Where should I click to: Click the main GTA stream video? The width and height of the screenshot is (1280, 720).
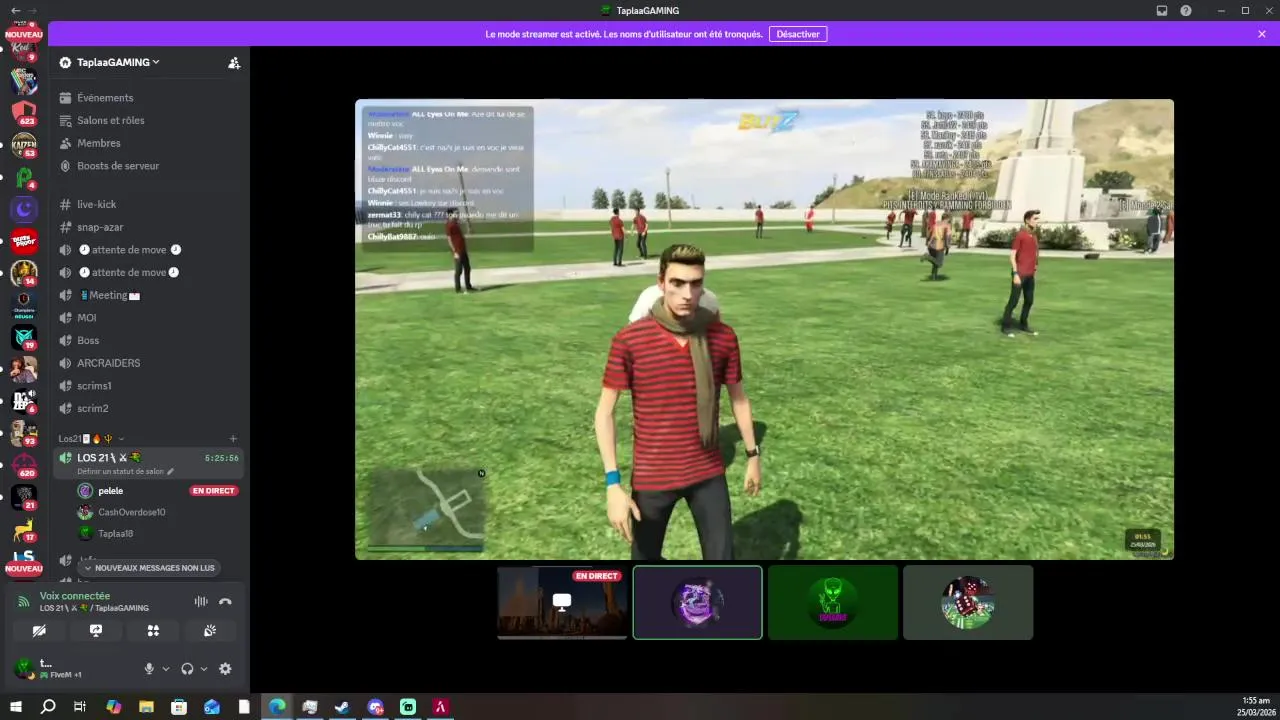[x=764, y=329]
